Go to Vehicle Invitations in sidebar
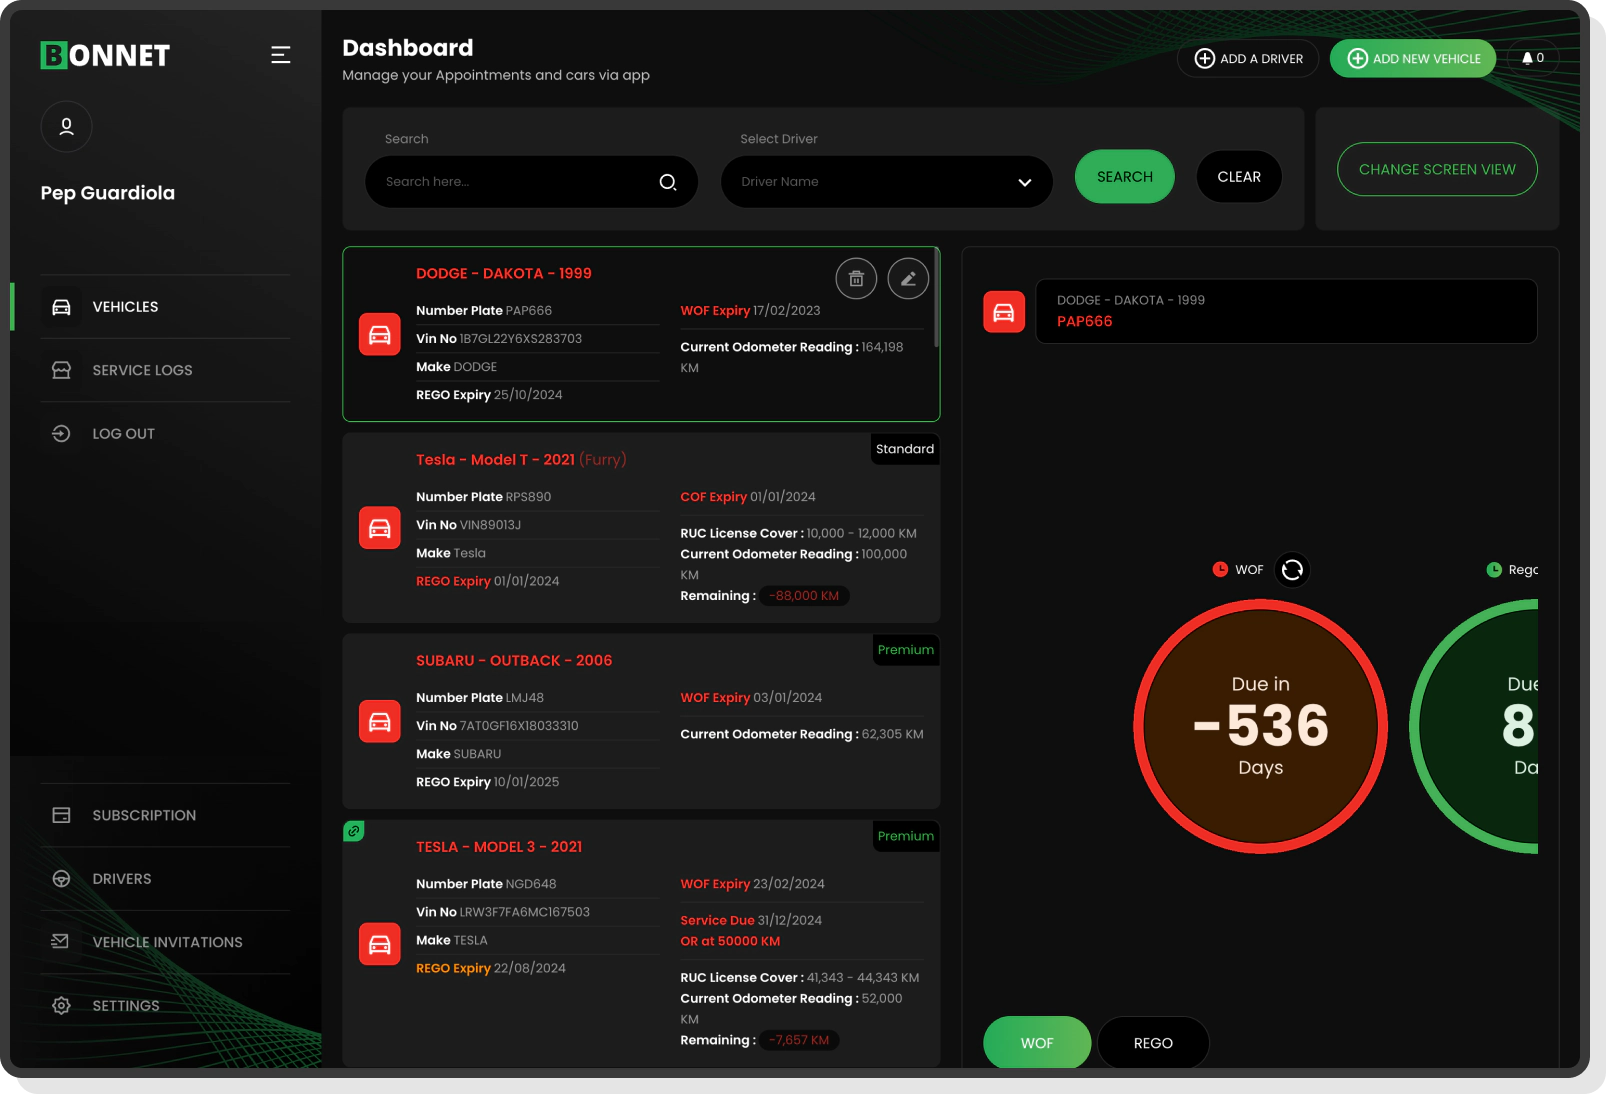This screenshot has height=1094, width=1606. tap(167, 942)
